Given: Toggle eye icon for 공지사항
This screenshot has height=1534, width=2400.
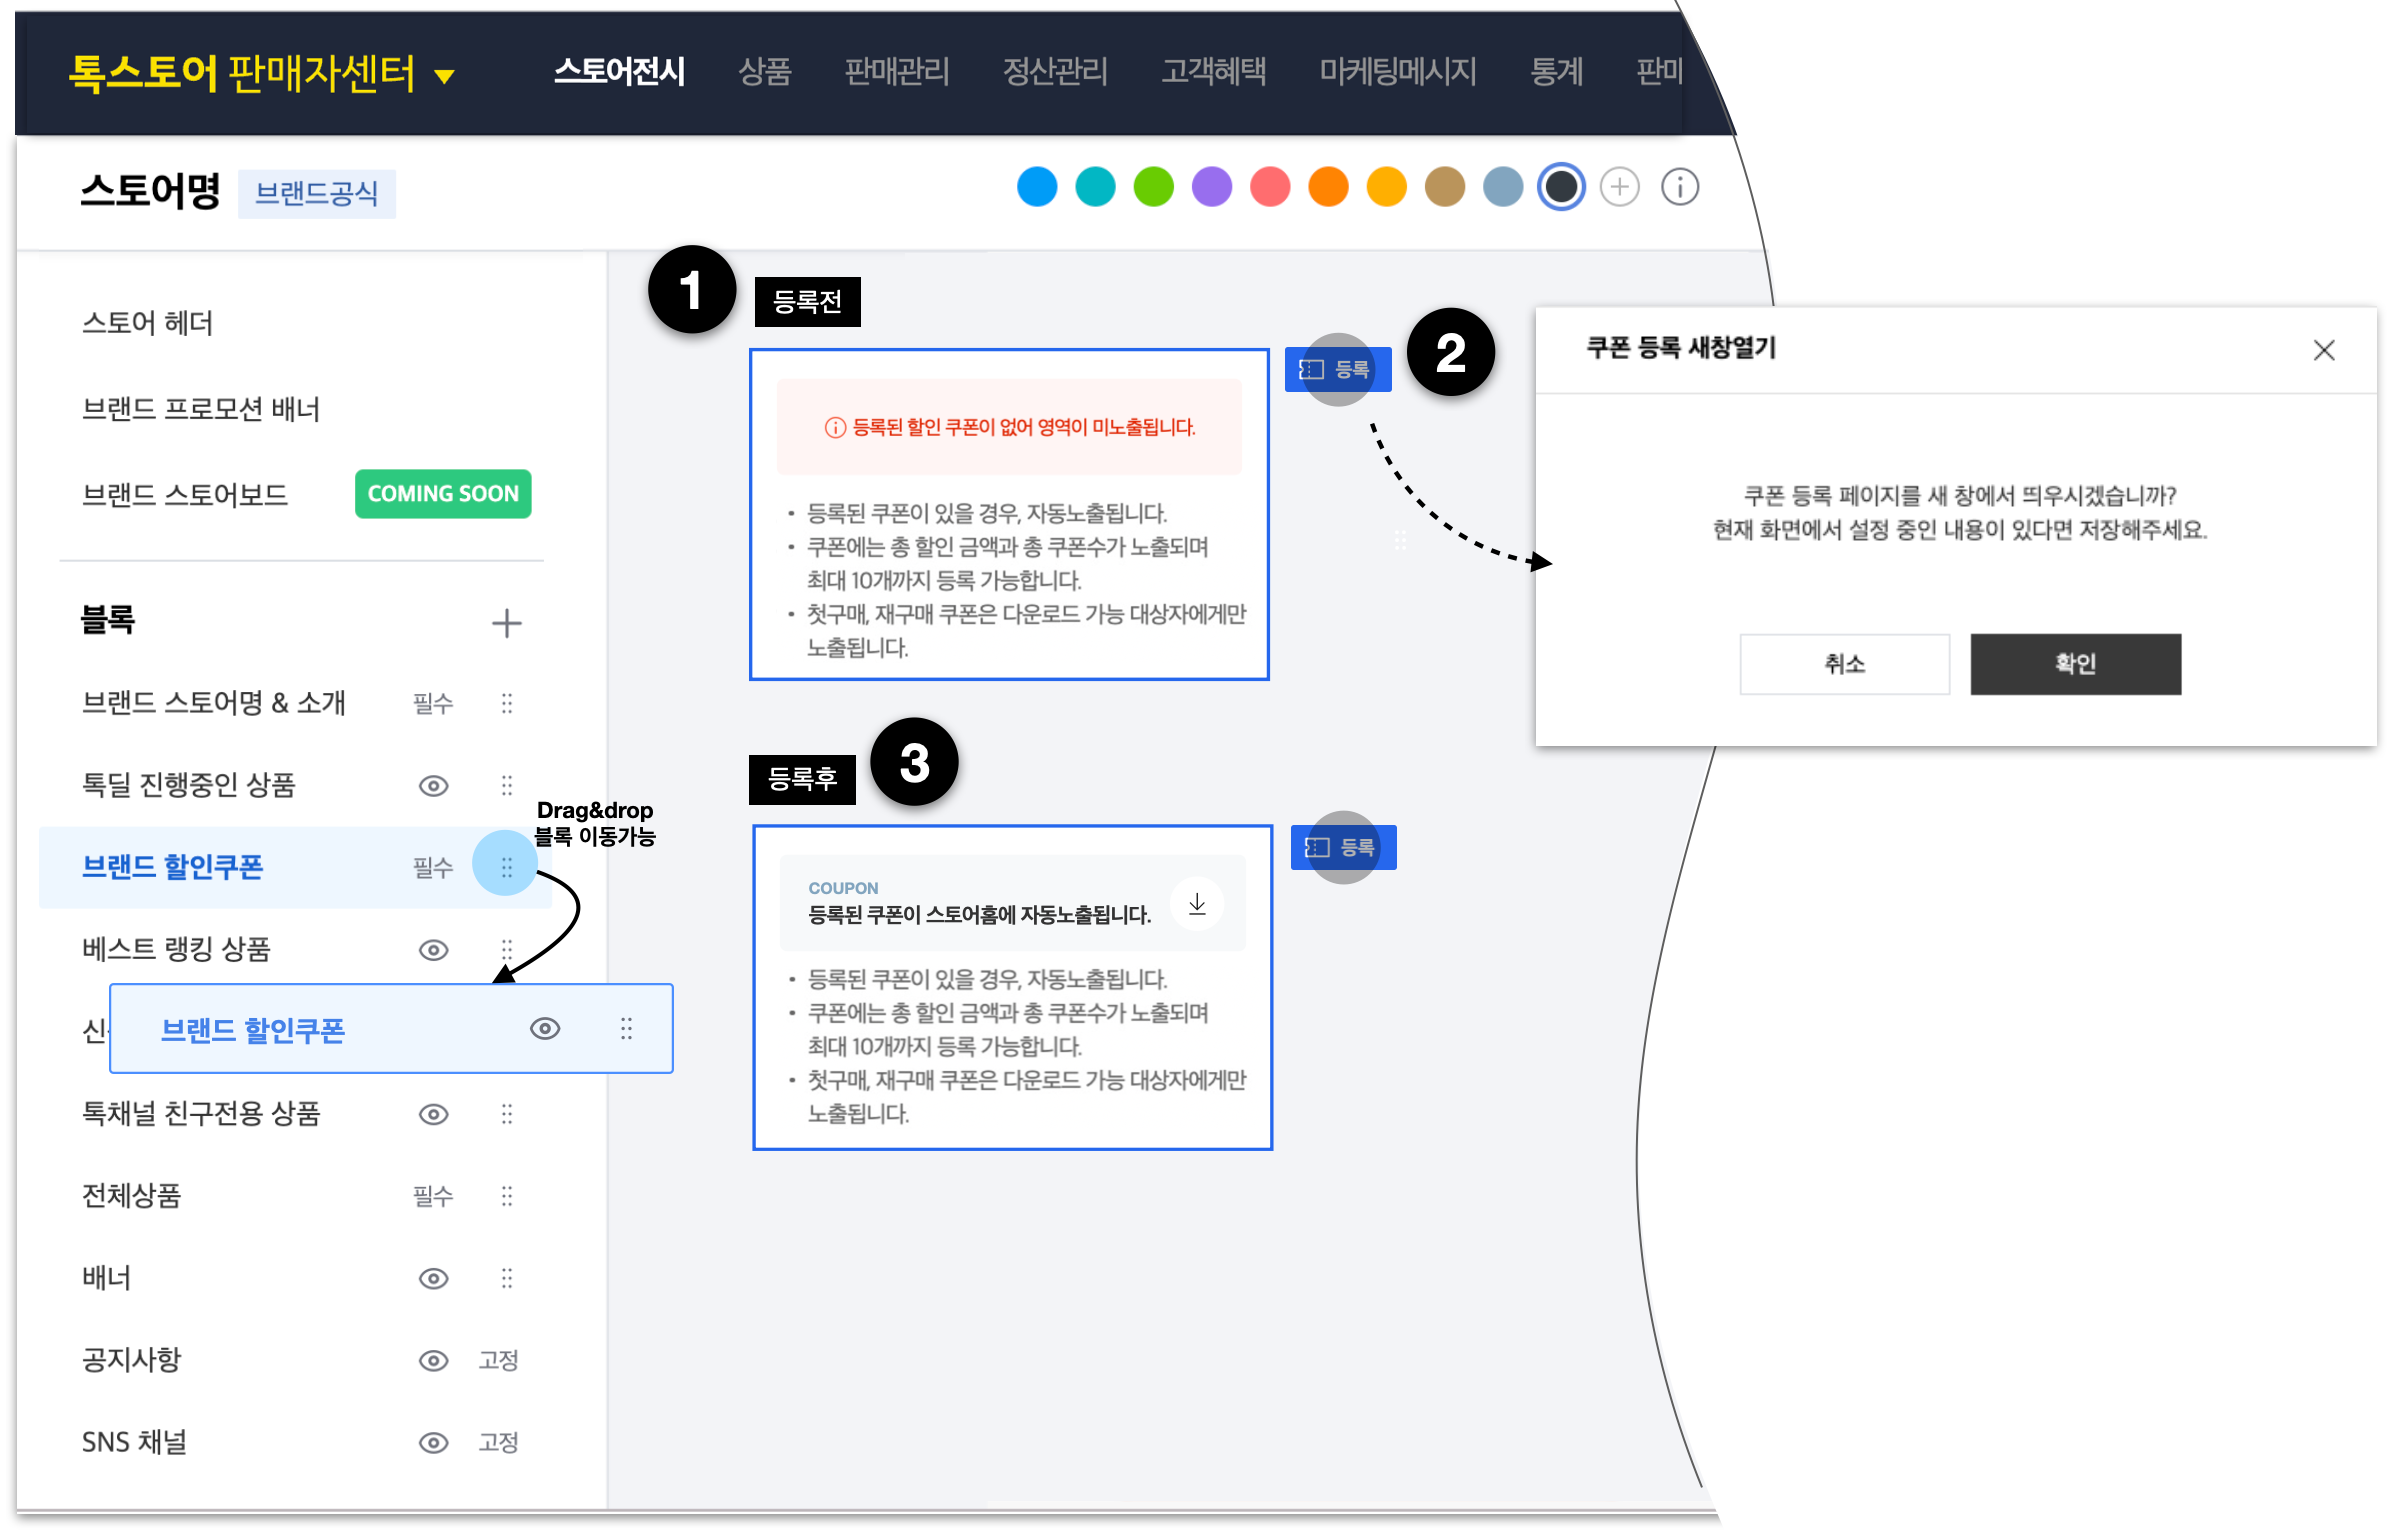Looking at the screenshot, I should click(433, 1360).
